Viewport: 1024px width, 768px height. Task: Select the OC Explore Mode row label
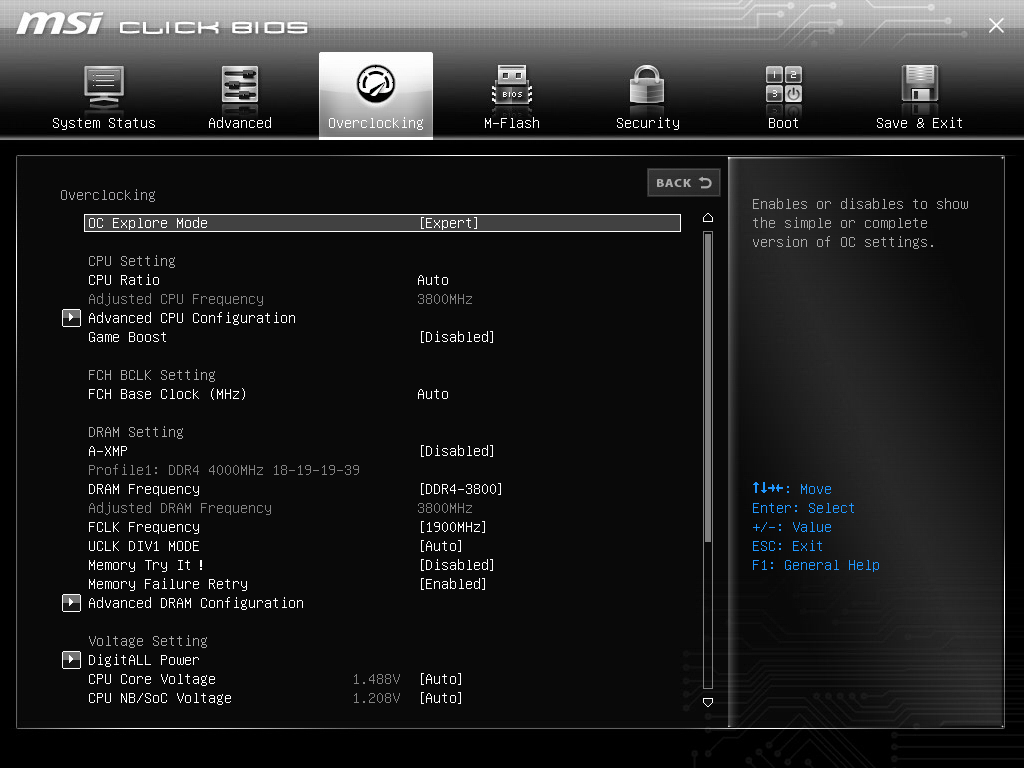(148, 223)
